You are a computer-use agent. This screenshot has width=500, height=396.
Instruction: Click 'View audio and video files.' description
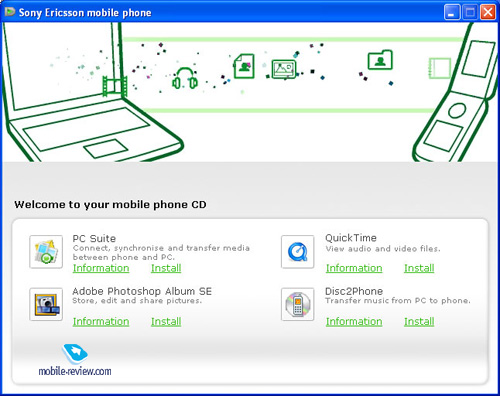click(x=383, y=249)
